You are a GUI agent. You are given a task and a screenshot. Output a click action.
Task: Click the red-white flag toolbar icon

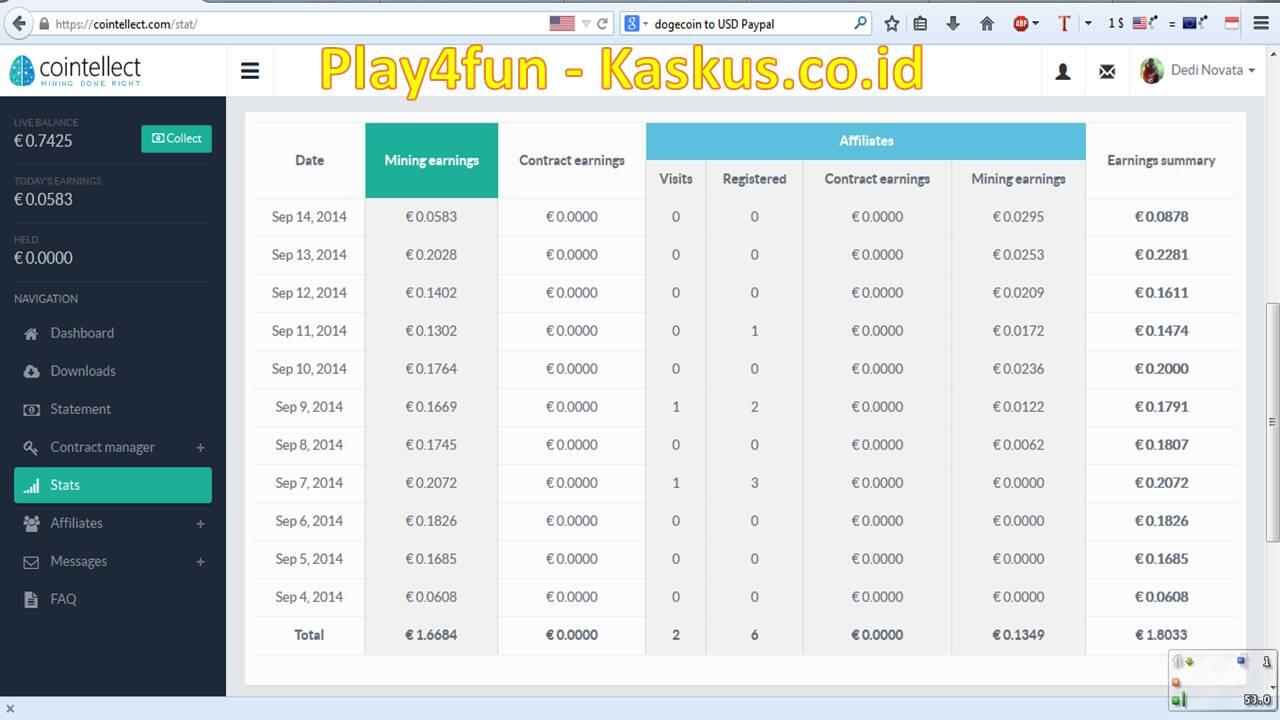click(1232, 23)
